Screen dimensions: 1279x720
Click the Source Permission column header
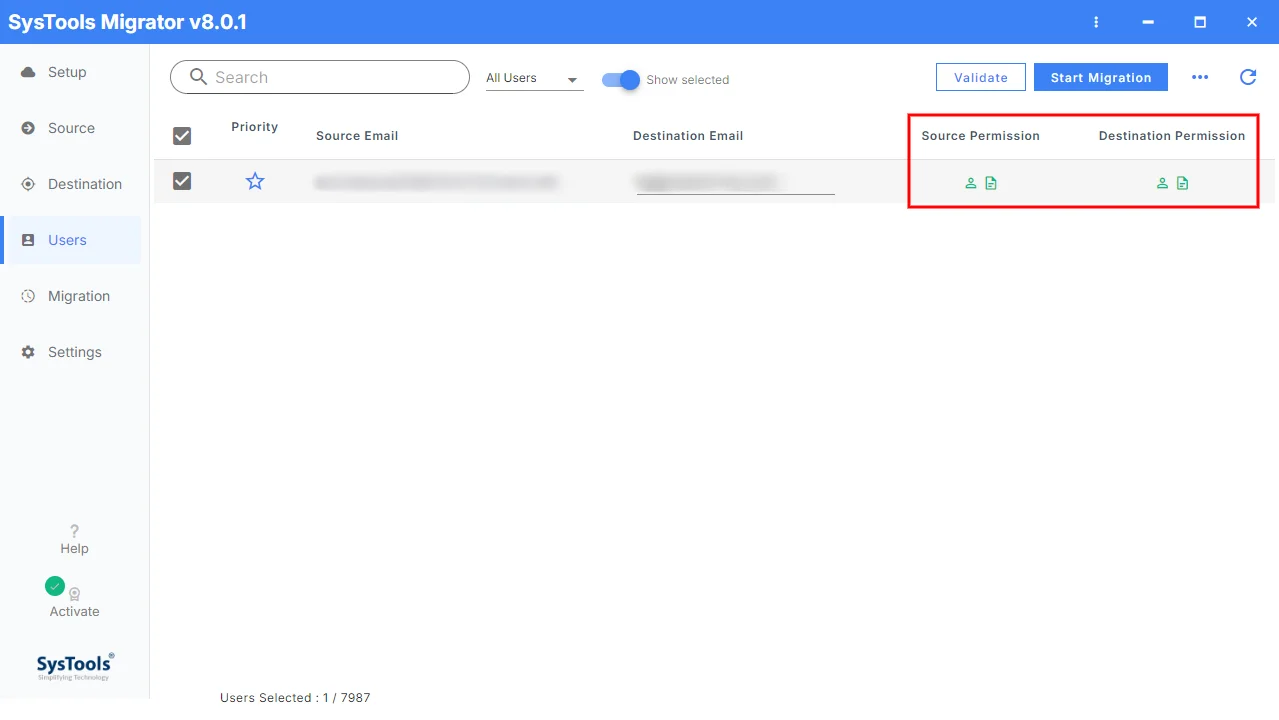pyautogui.click(x=981, y=136)
